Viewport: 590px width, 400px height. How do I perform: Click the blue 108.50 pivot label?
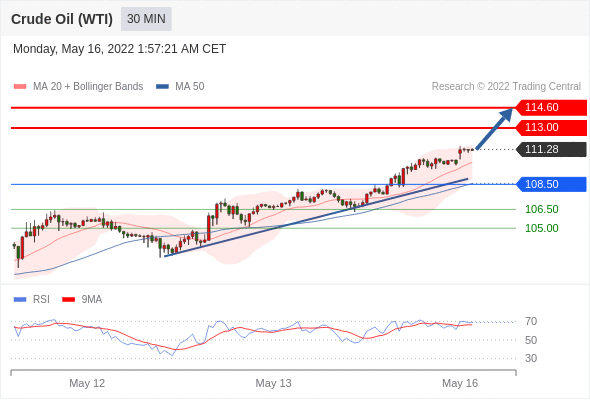(x=551, y=184)
